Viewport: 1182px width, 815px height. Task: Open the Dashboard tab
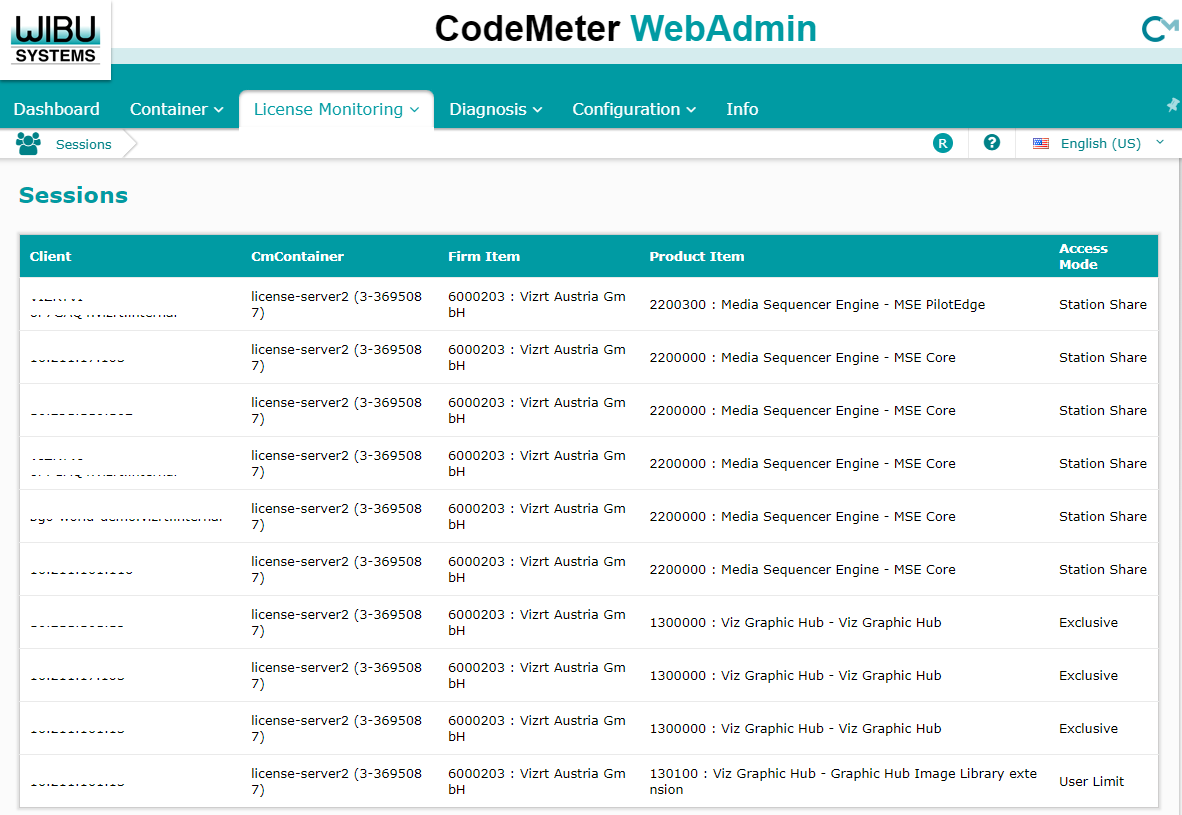(57, 109)
